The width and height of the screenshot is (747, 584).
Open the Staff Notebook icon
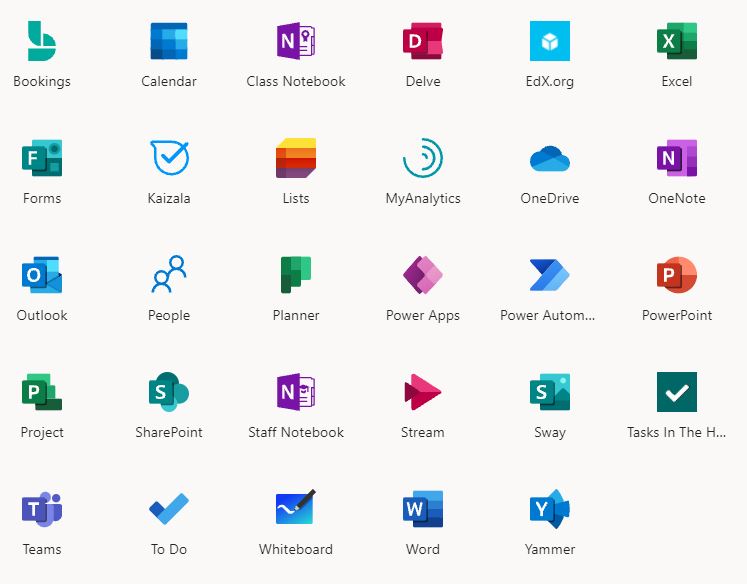[x=296, y=392]
